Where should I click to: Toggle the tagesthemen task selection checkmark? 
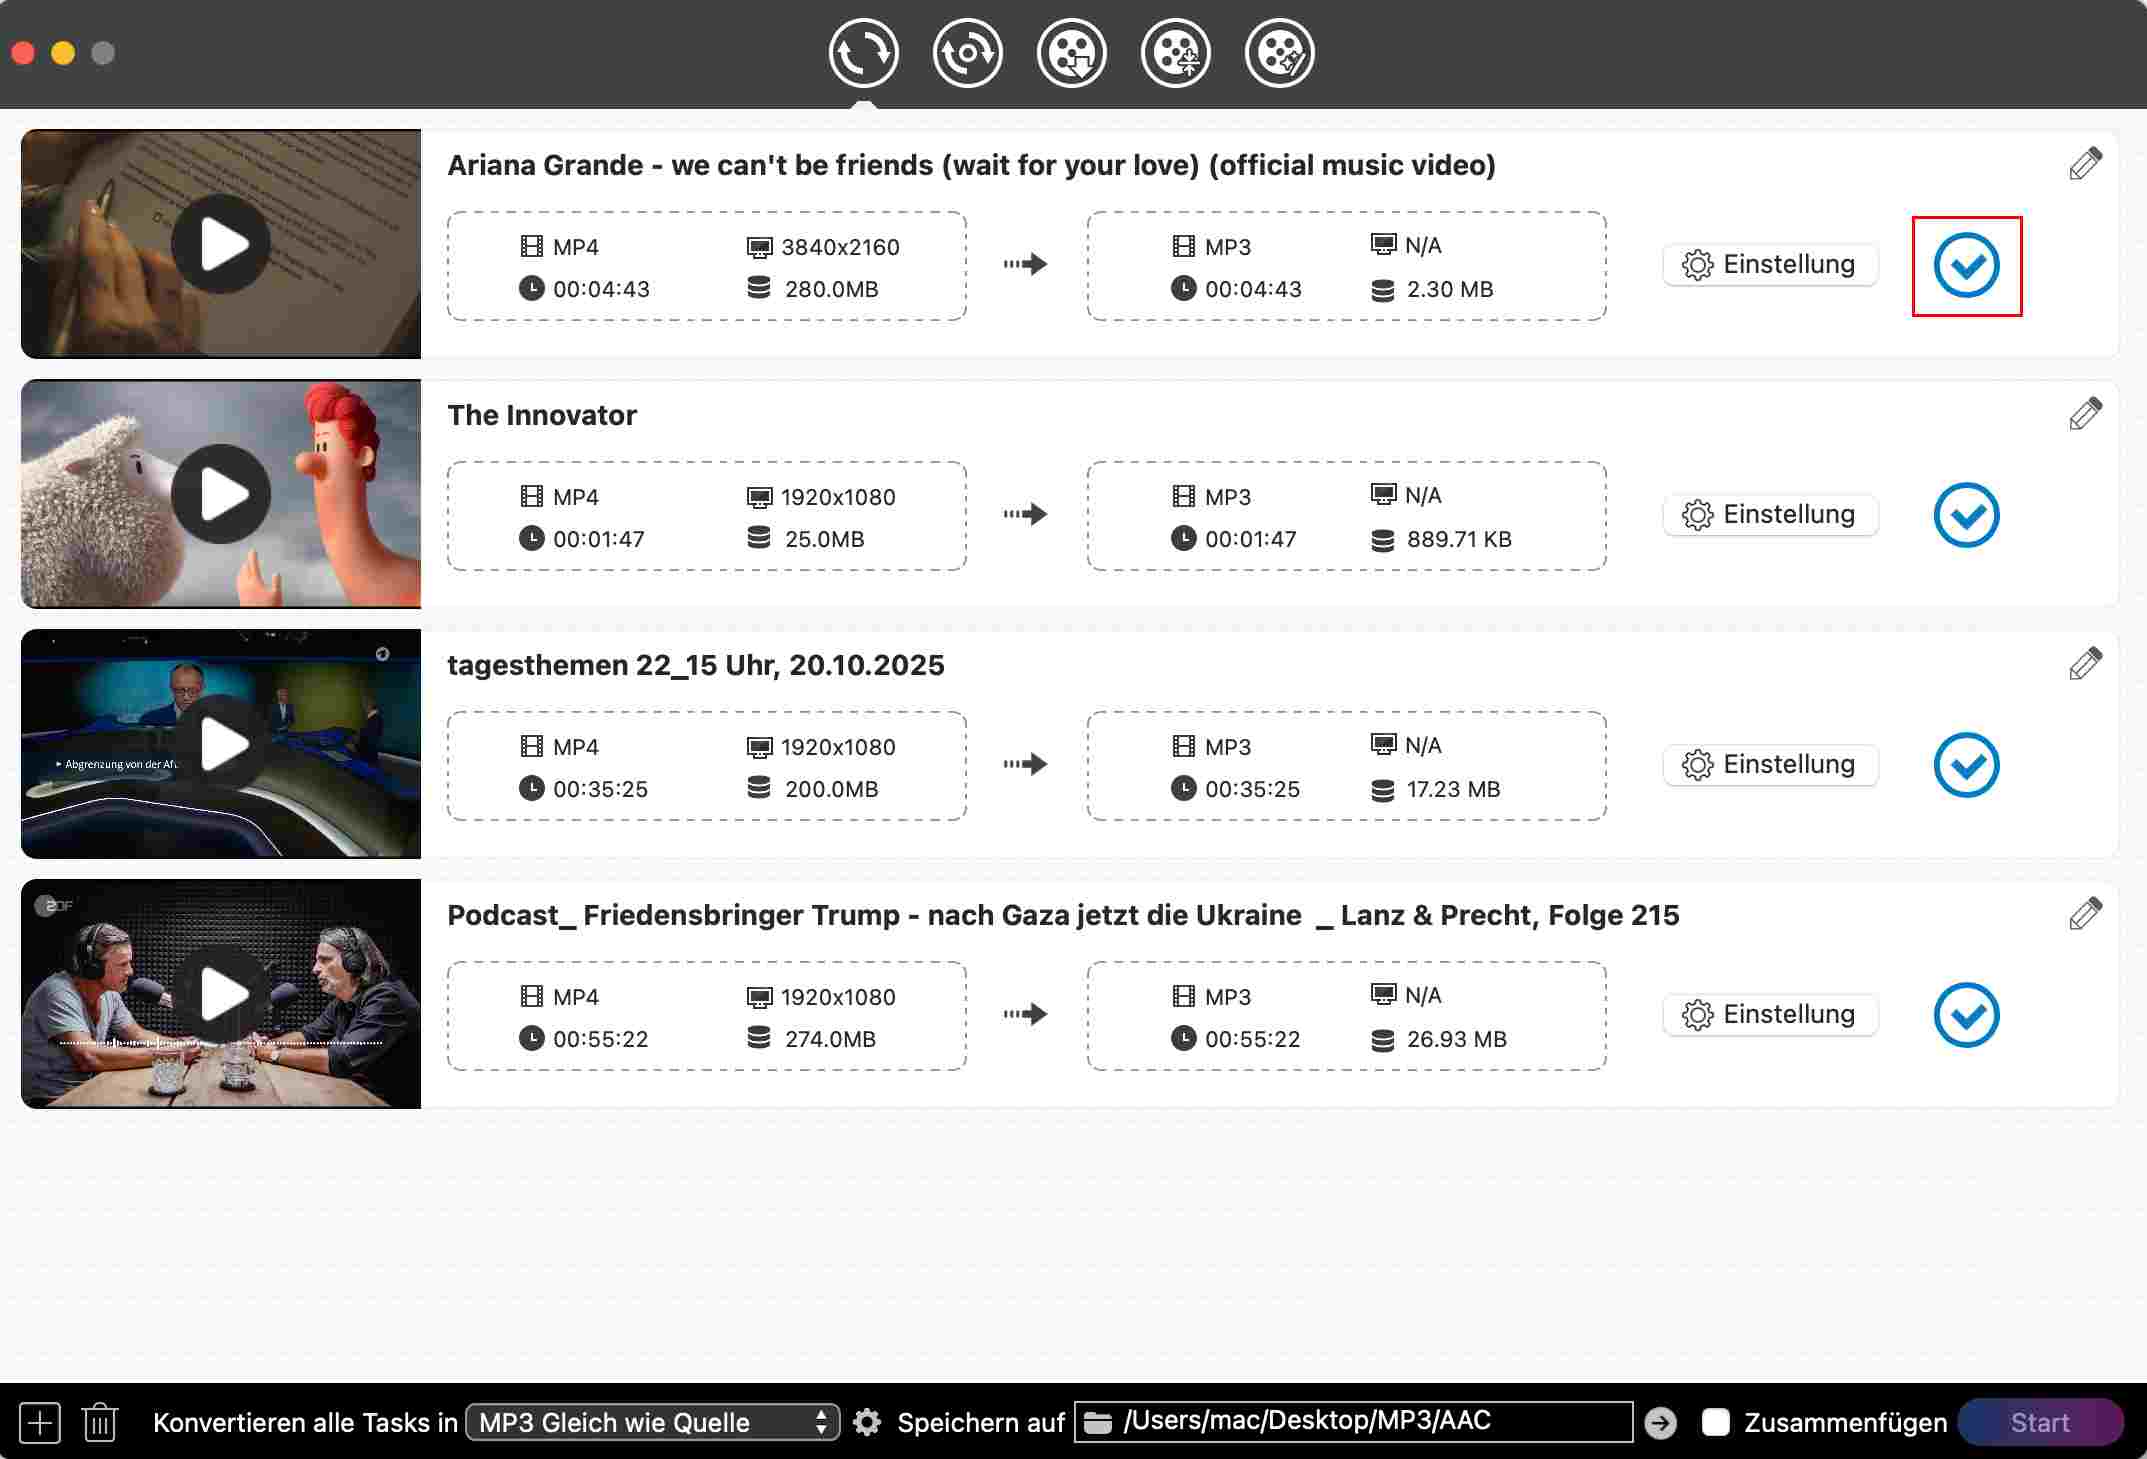1966,765
